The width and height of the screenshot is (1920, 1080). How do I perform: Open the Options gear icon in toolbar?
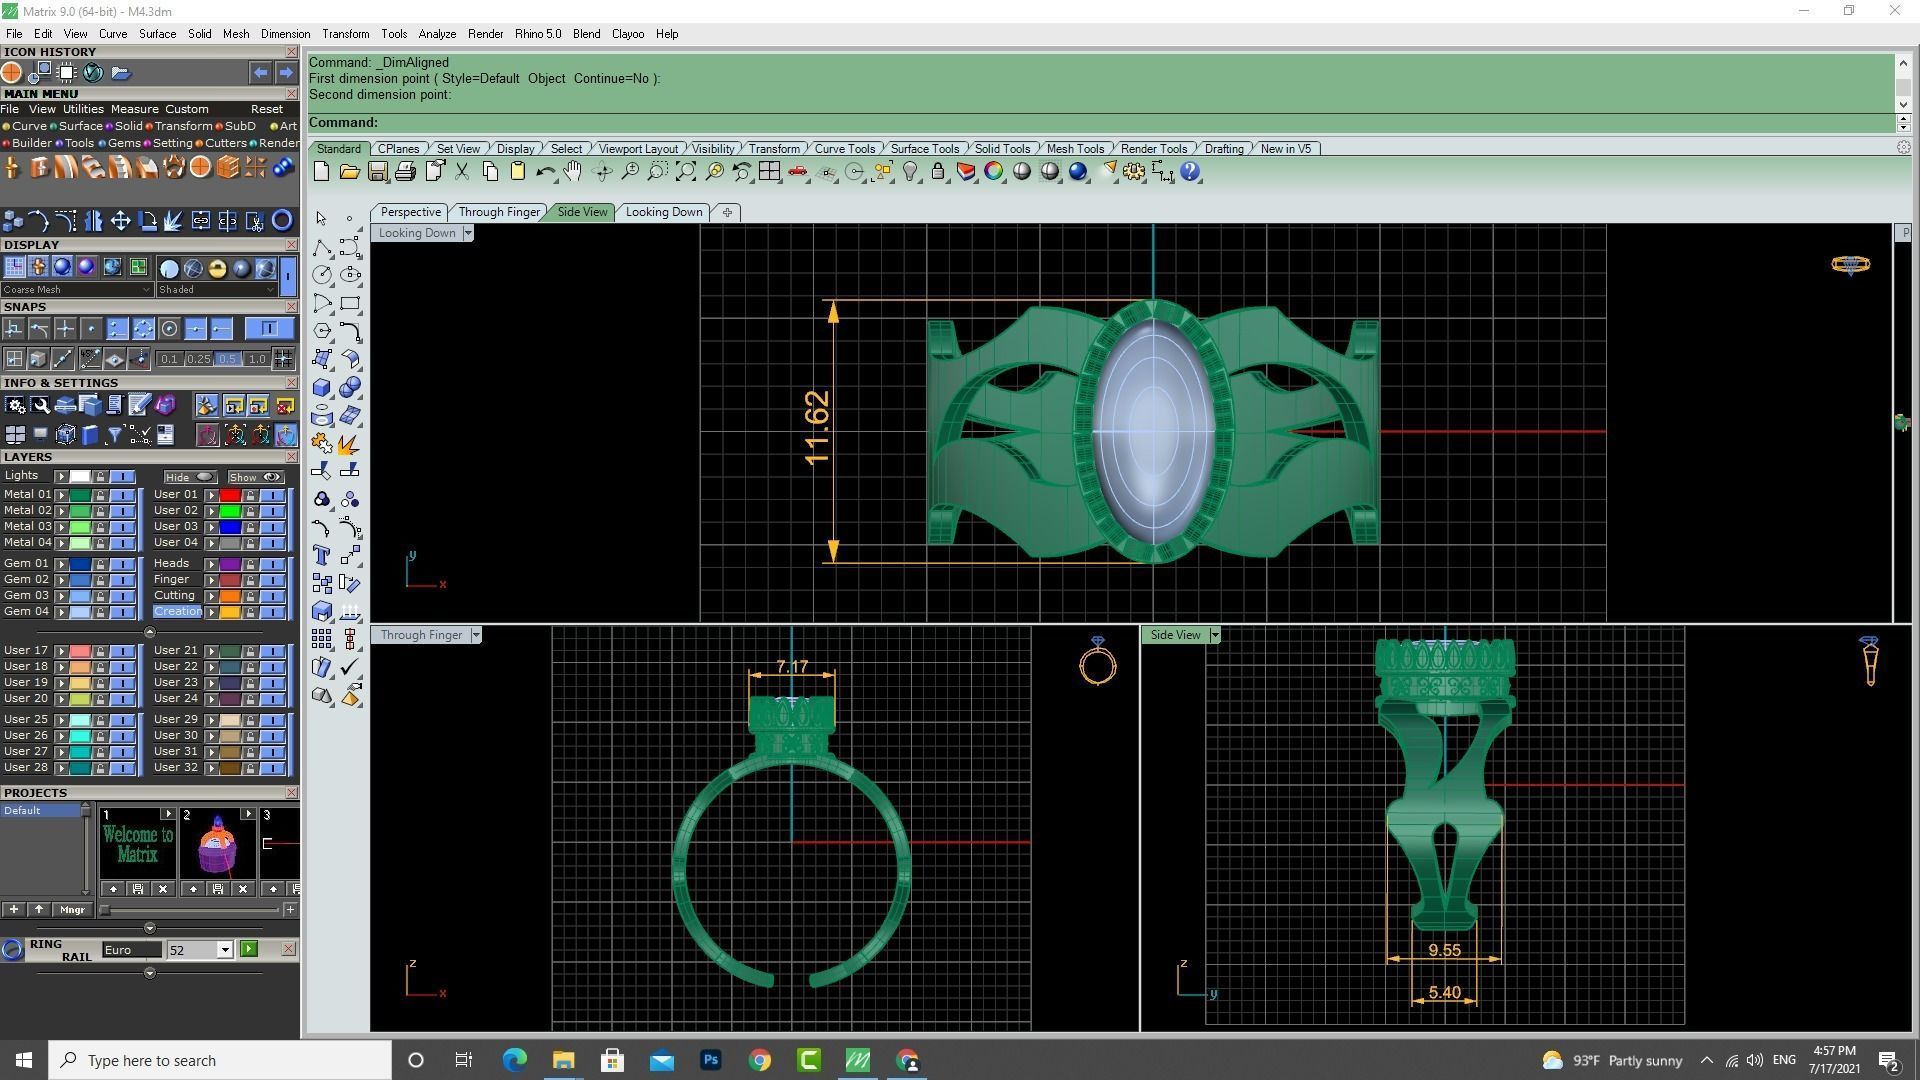tap(1134, 172)
